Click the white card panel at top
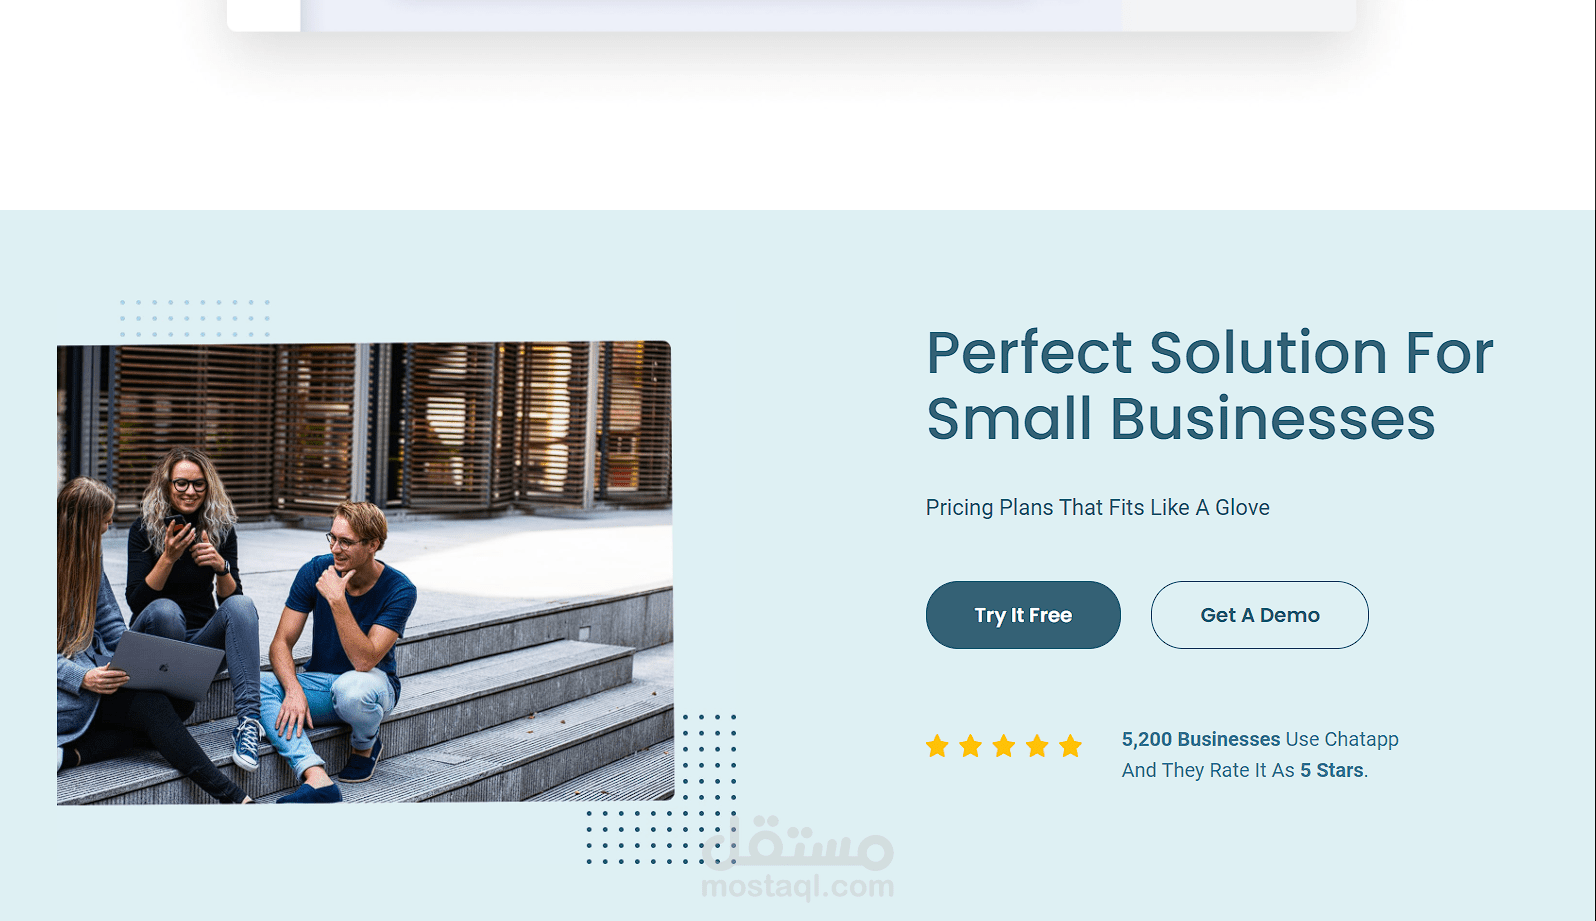1596x921 pixels. point(791,15)
